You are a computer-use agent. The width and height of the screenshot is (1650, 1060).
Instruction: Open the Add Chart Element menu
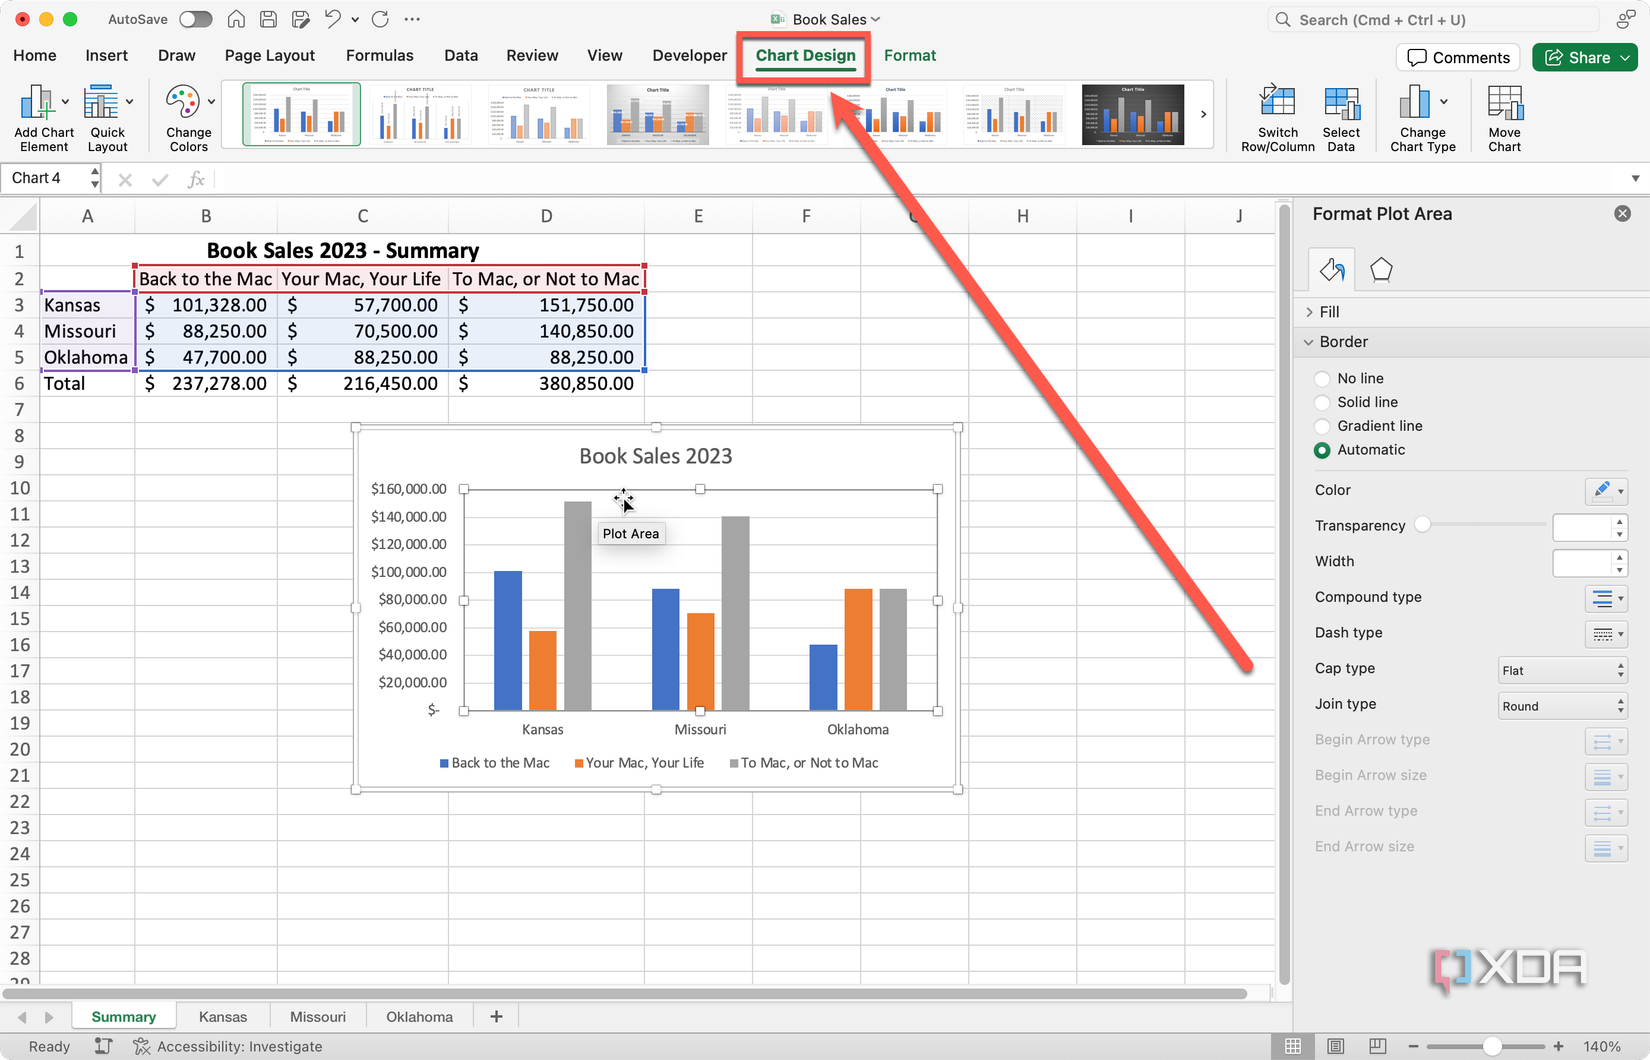(44, 118)
